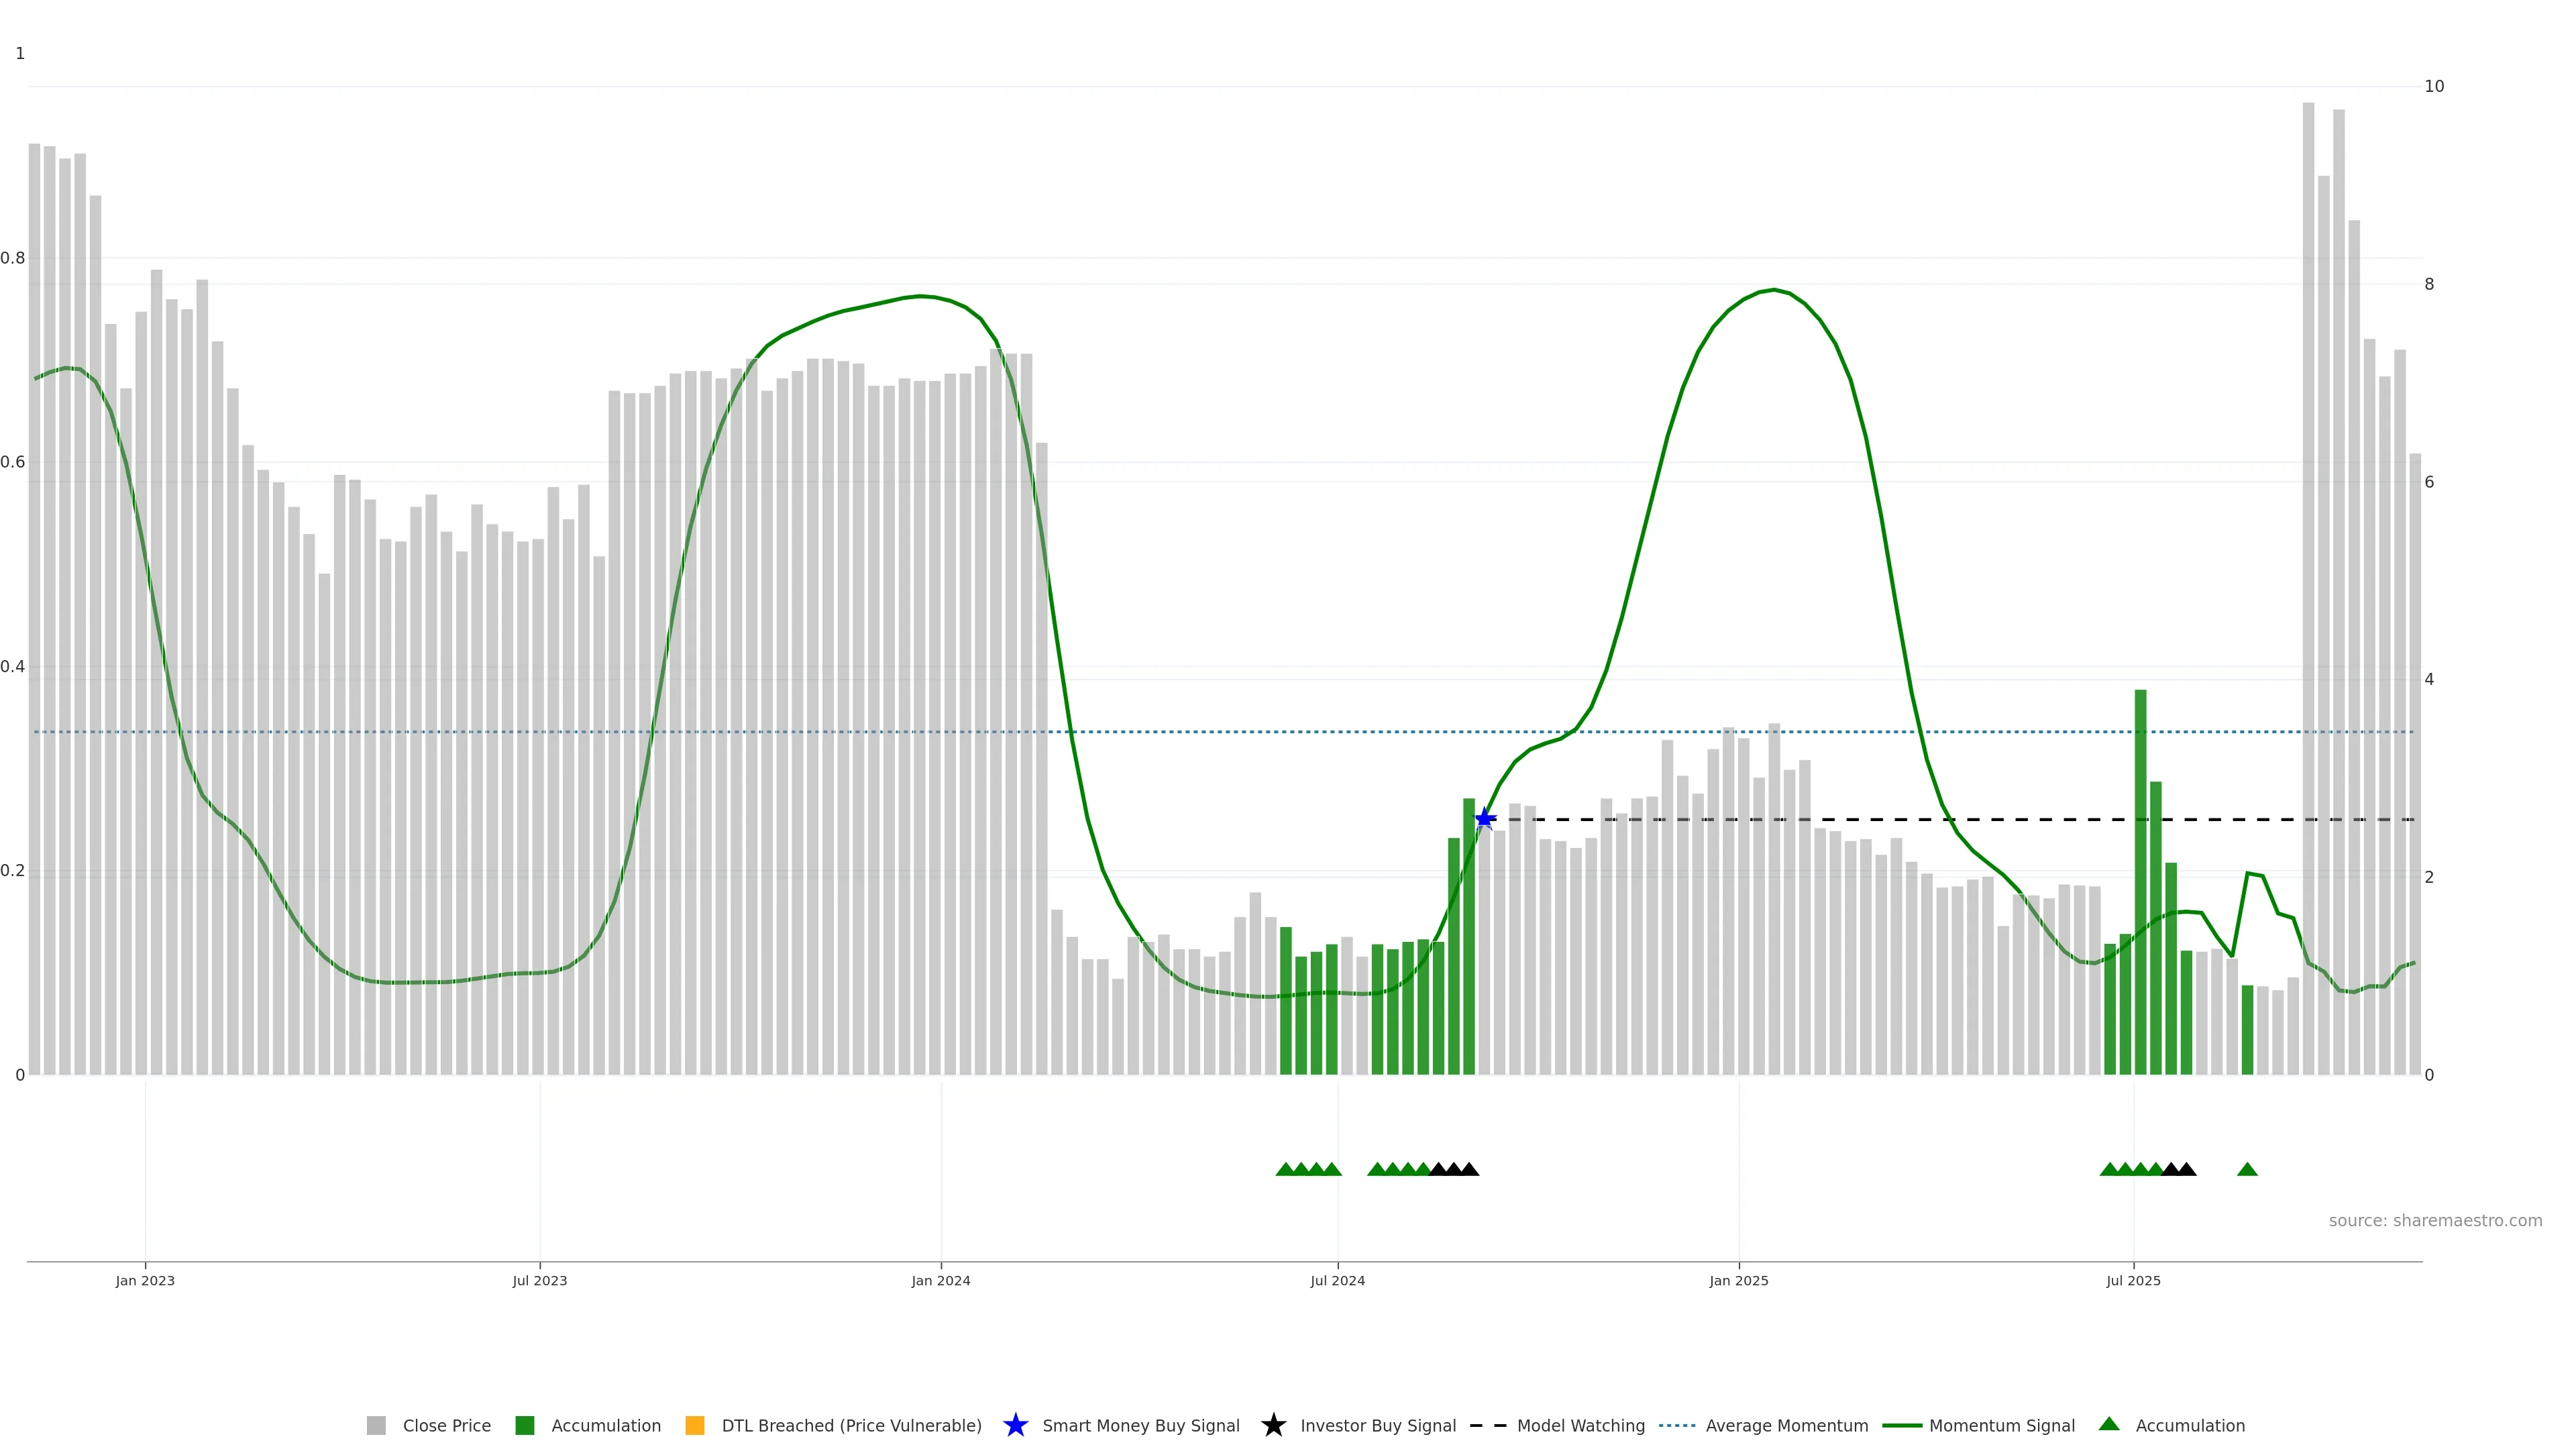Click green triangle Accumulation legend icon
The height and width of the screenshot is (1449, 2576).
2109,1424
